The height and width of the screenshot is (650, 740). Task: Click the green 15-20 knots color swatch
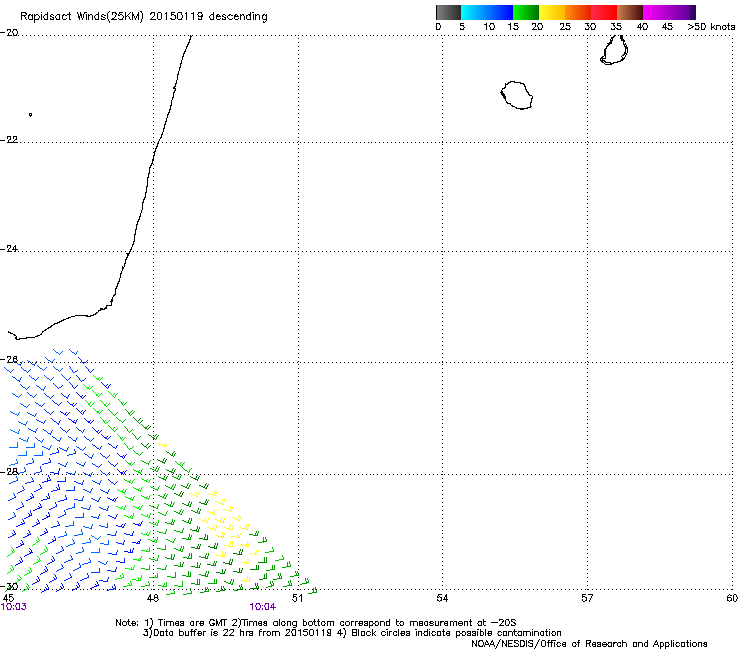coord(526,12)
